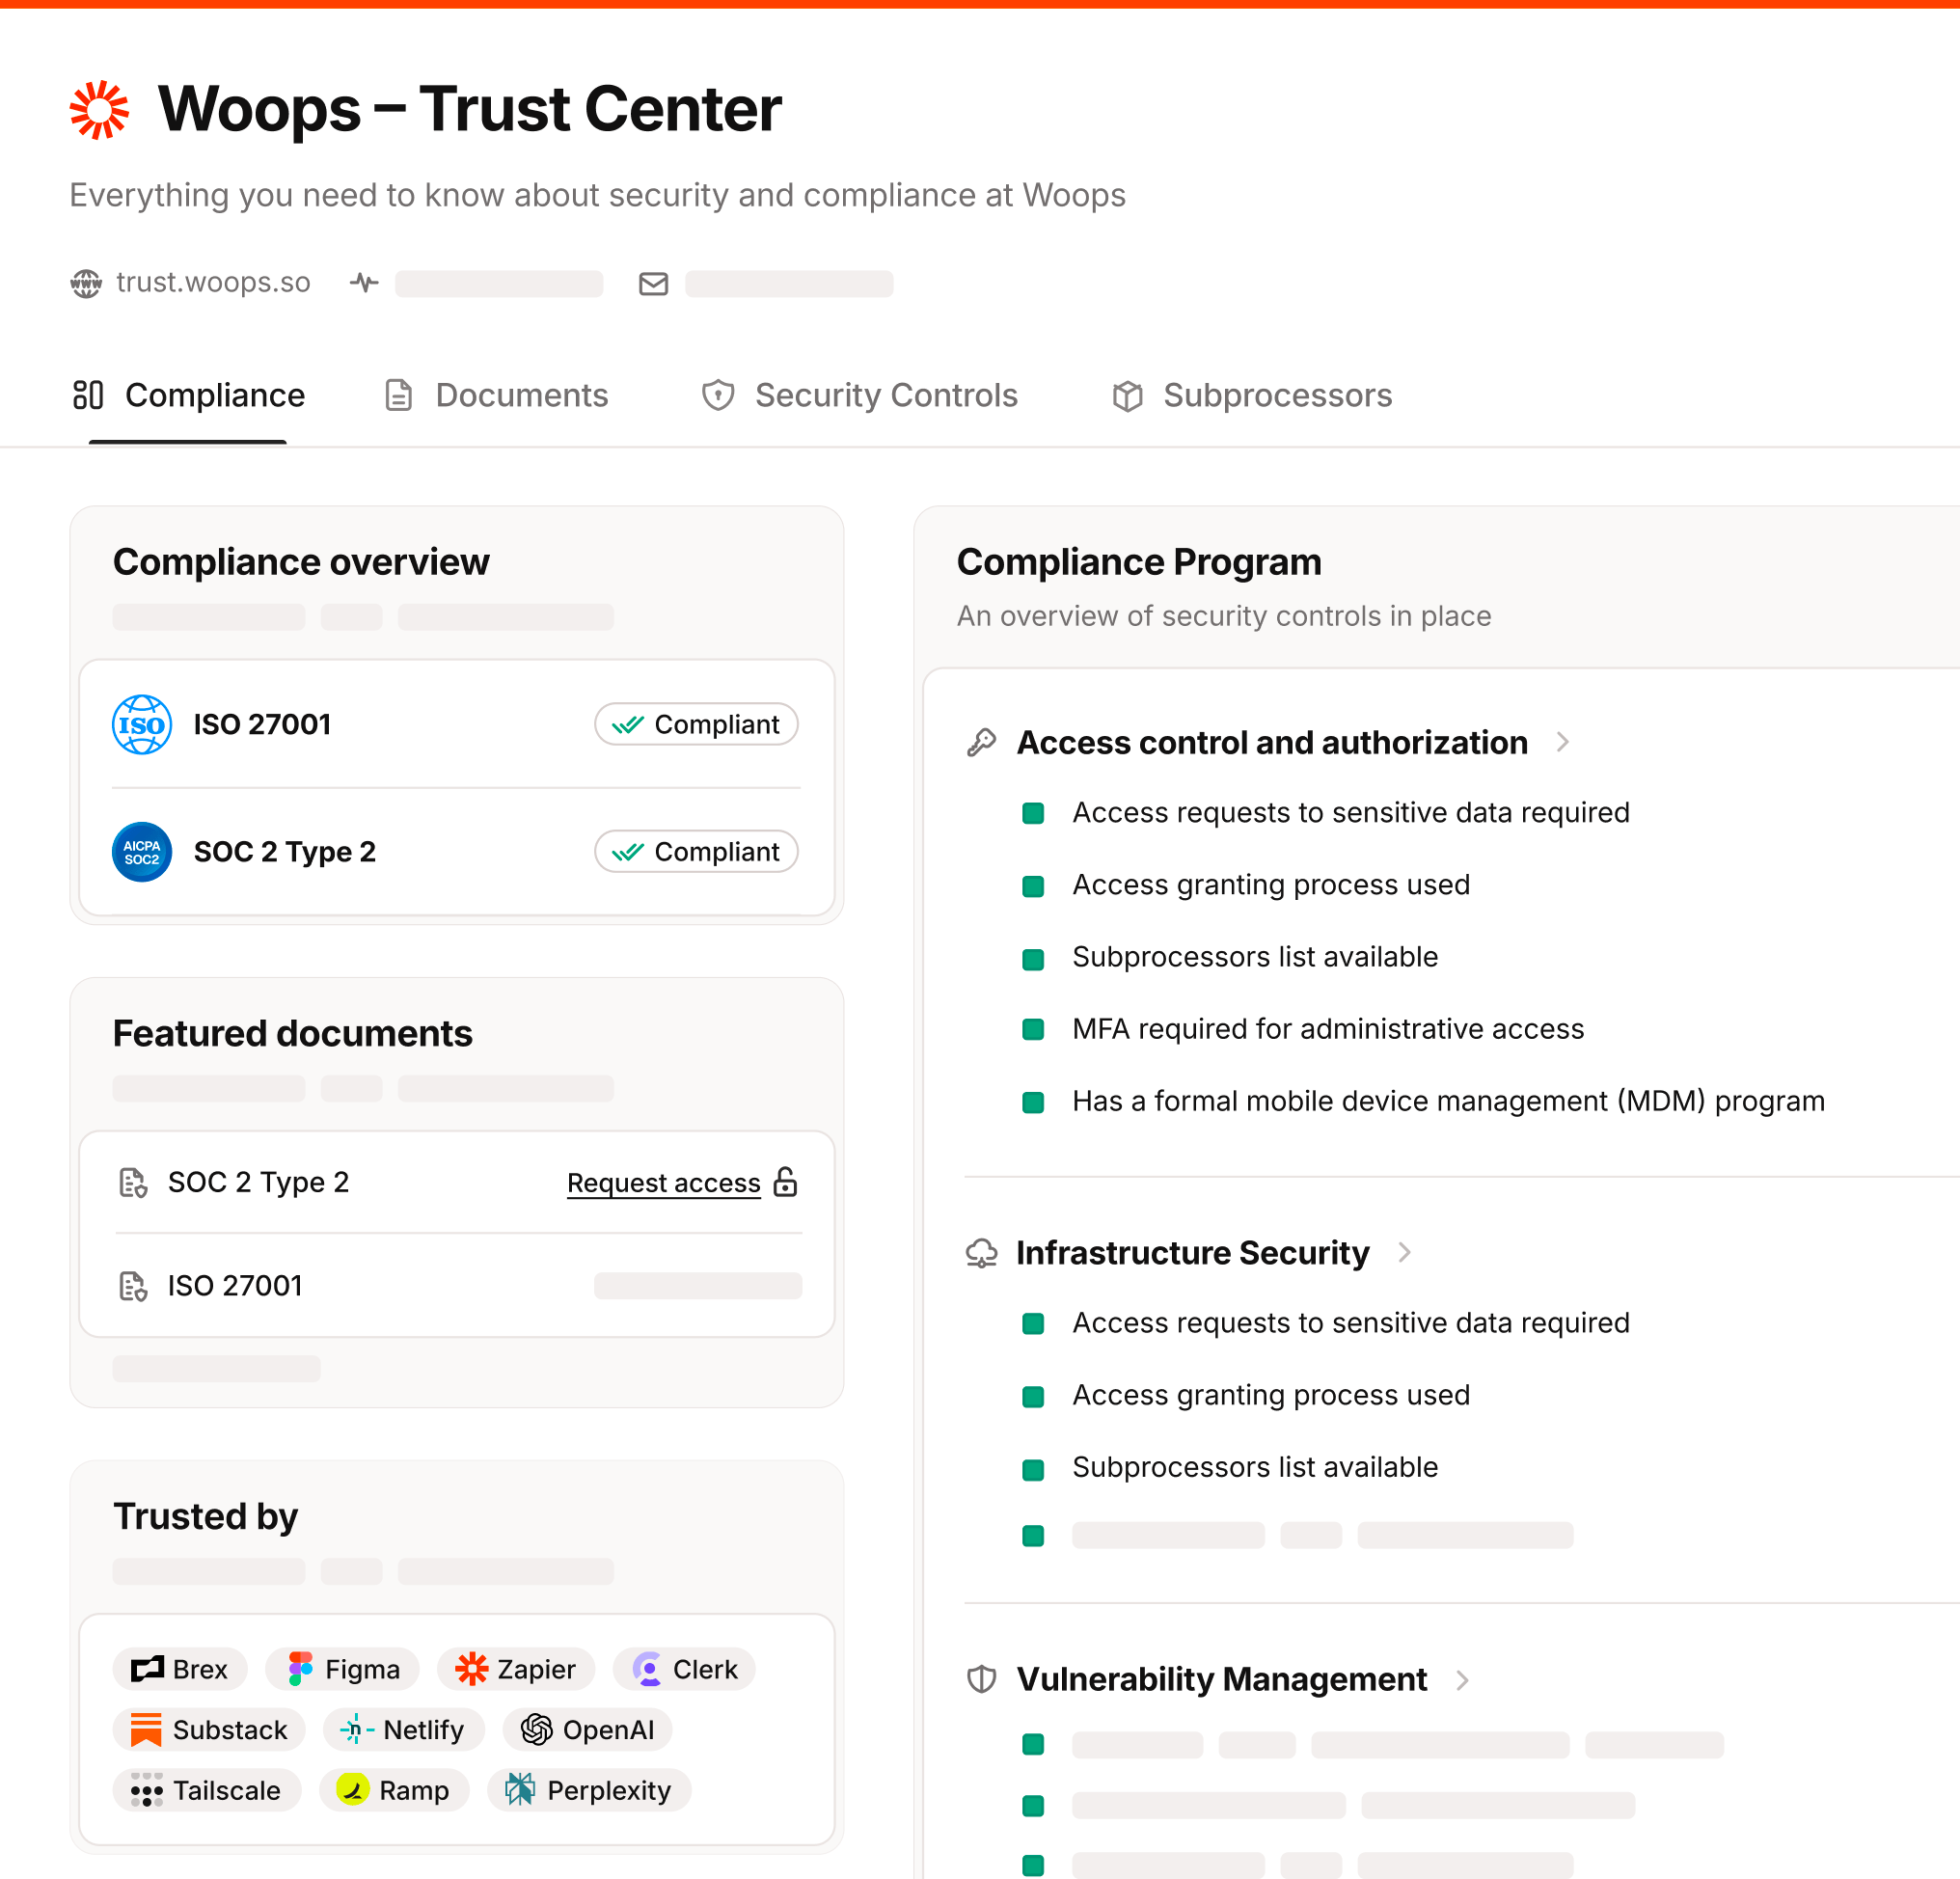
Task: Click the Woops sunburst logo
Action: click(99, 109)
